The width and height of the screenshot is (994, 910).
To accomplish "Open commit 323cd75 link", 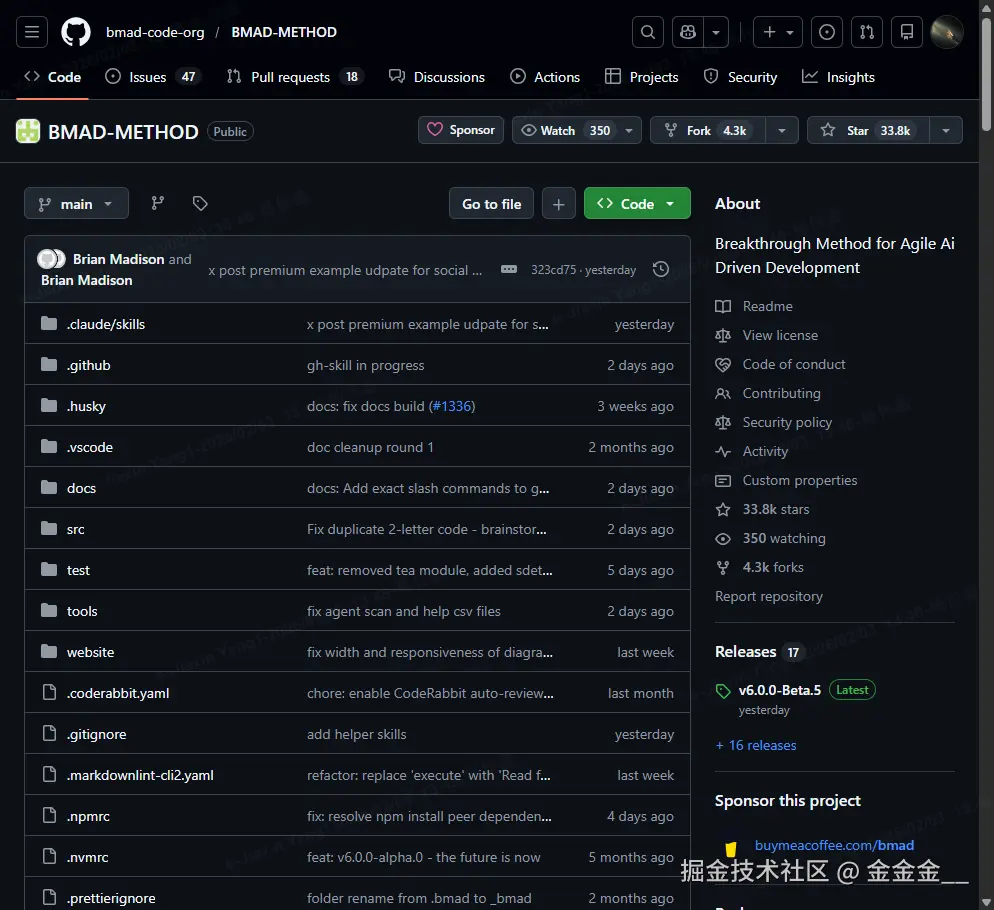I will (553, 270).
